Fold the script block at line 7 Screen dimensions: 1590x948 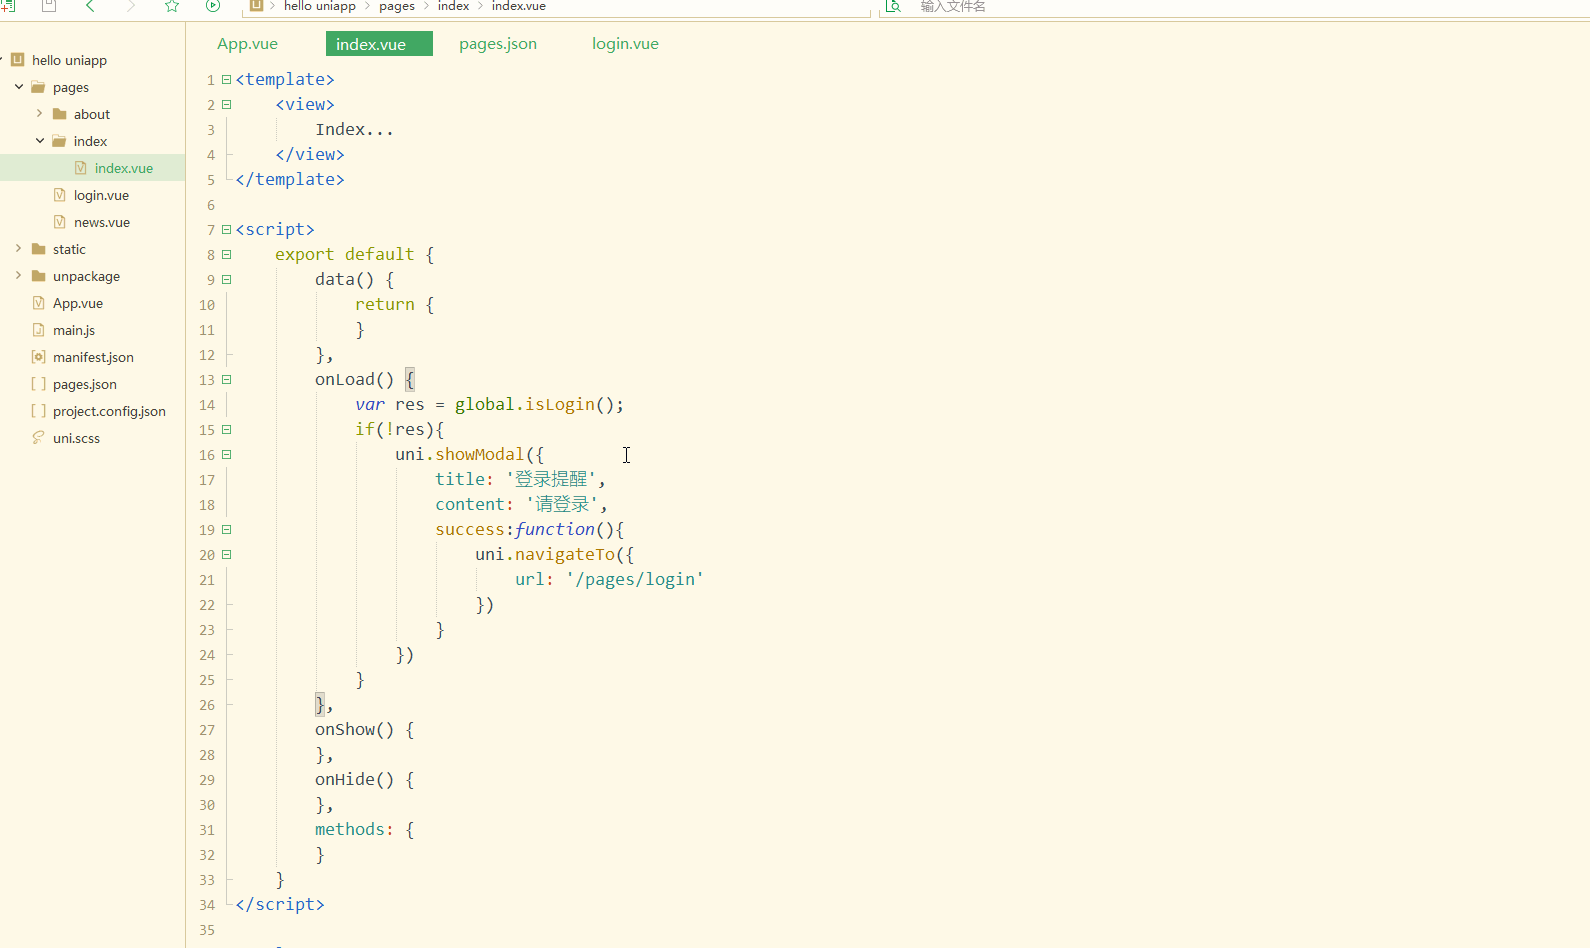point(226,229)
